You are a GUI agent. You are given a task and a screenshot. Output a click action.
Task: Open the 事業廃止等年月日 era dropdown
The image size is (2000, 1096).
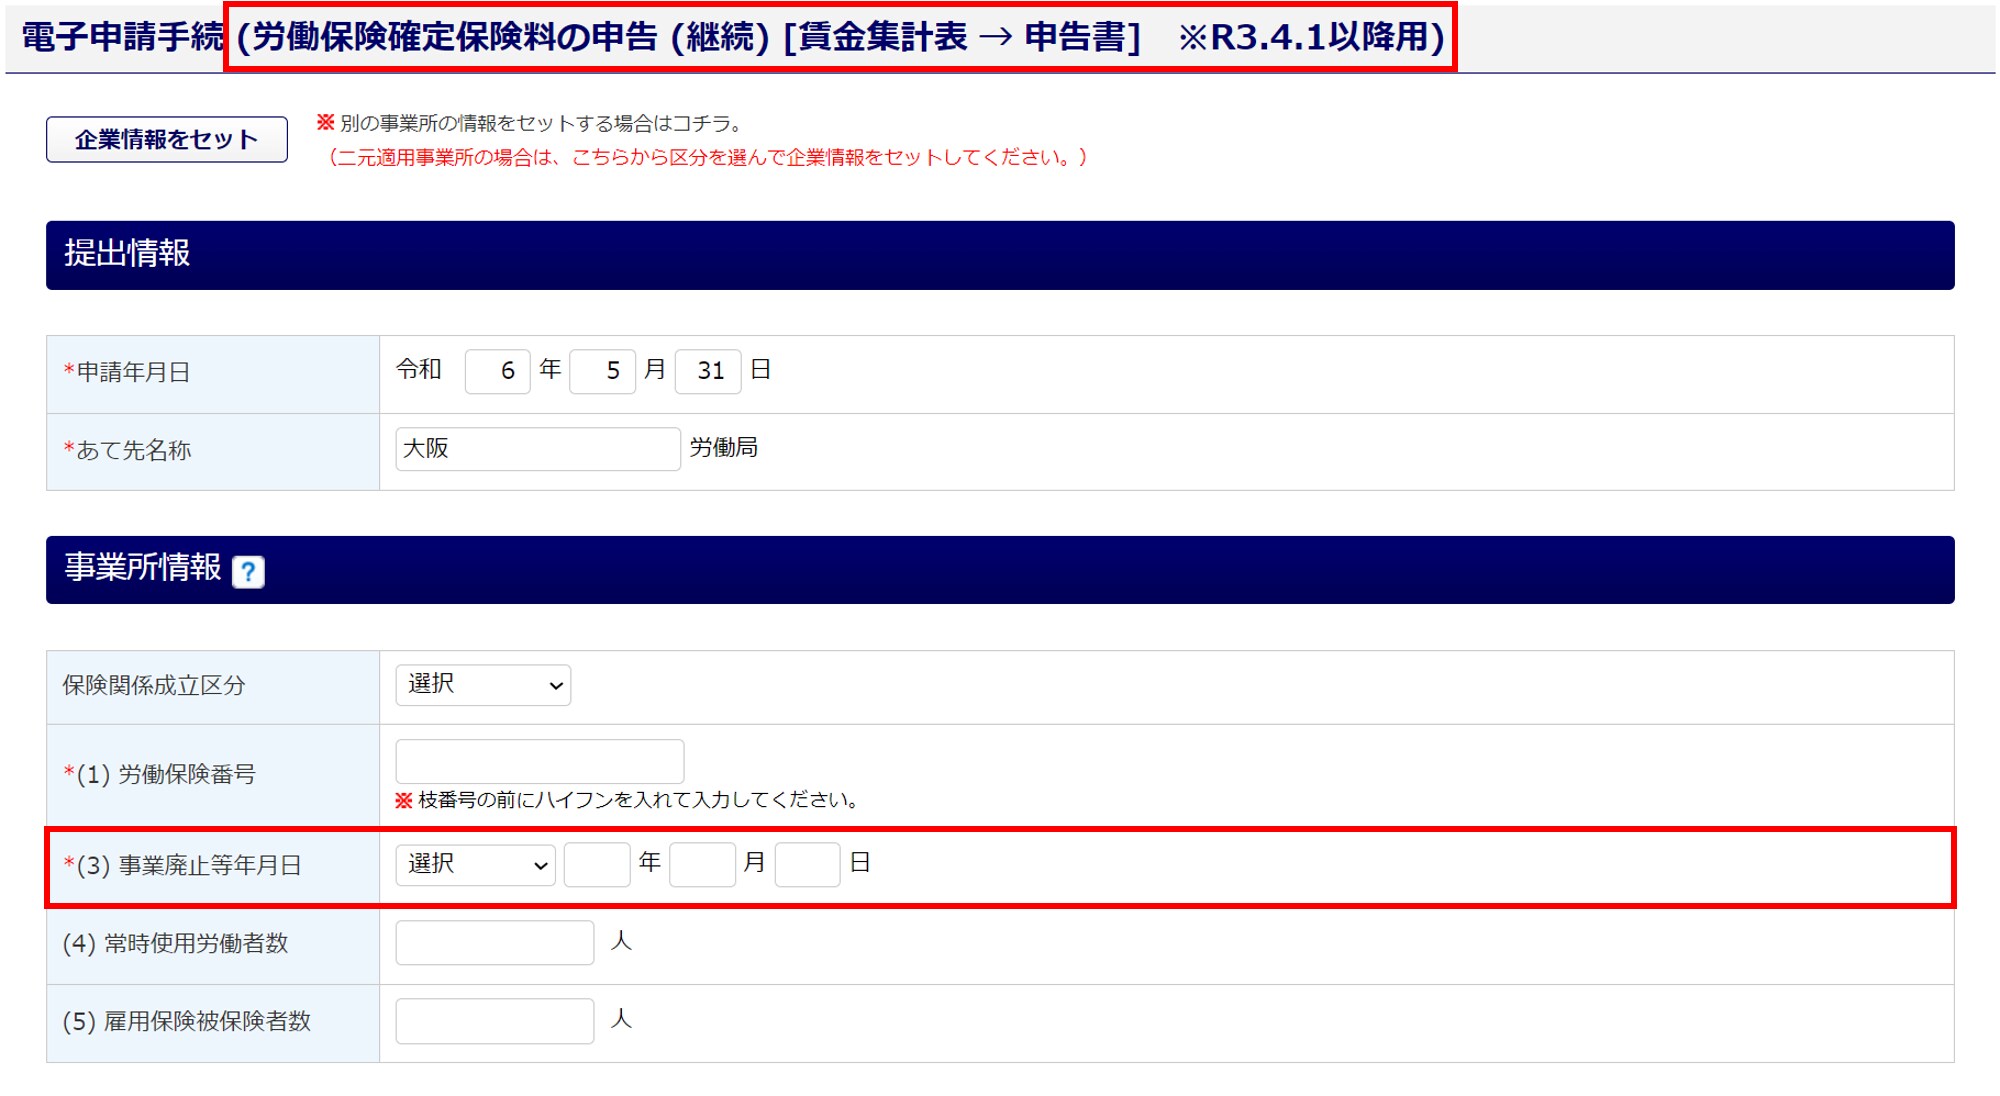point(475,864)
